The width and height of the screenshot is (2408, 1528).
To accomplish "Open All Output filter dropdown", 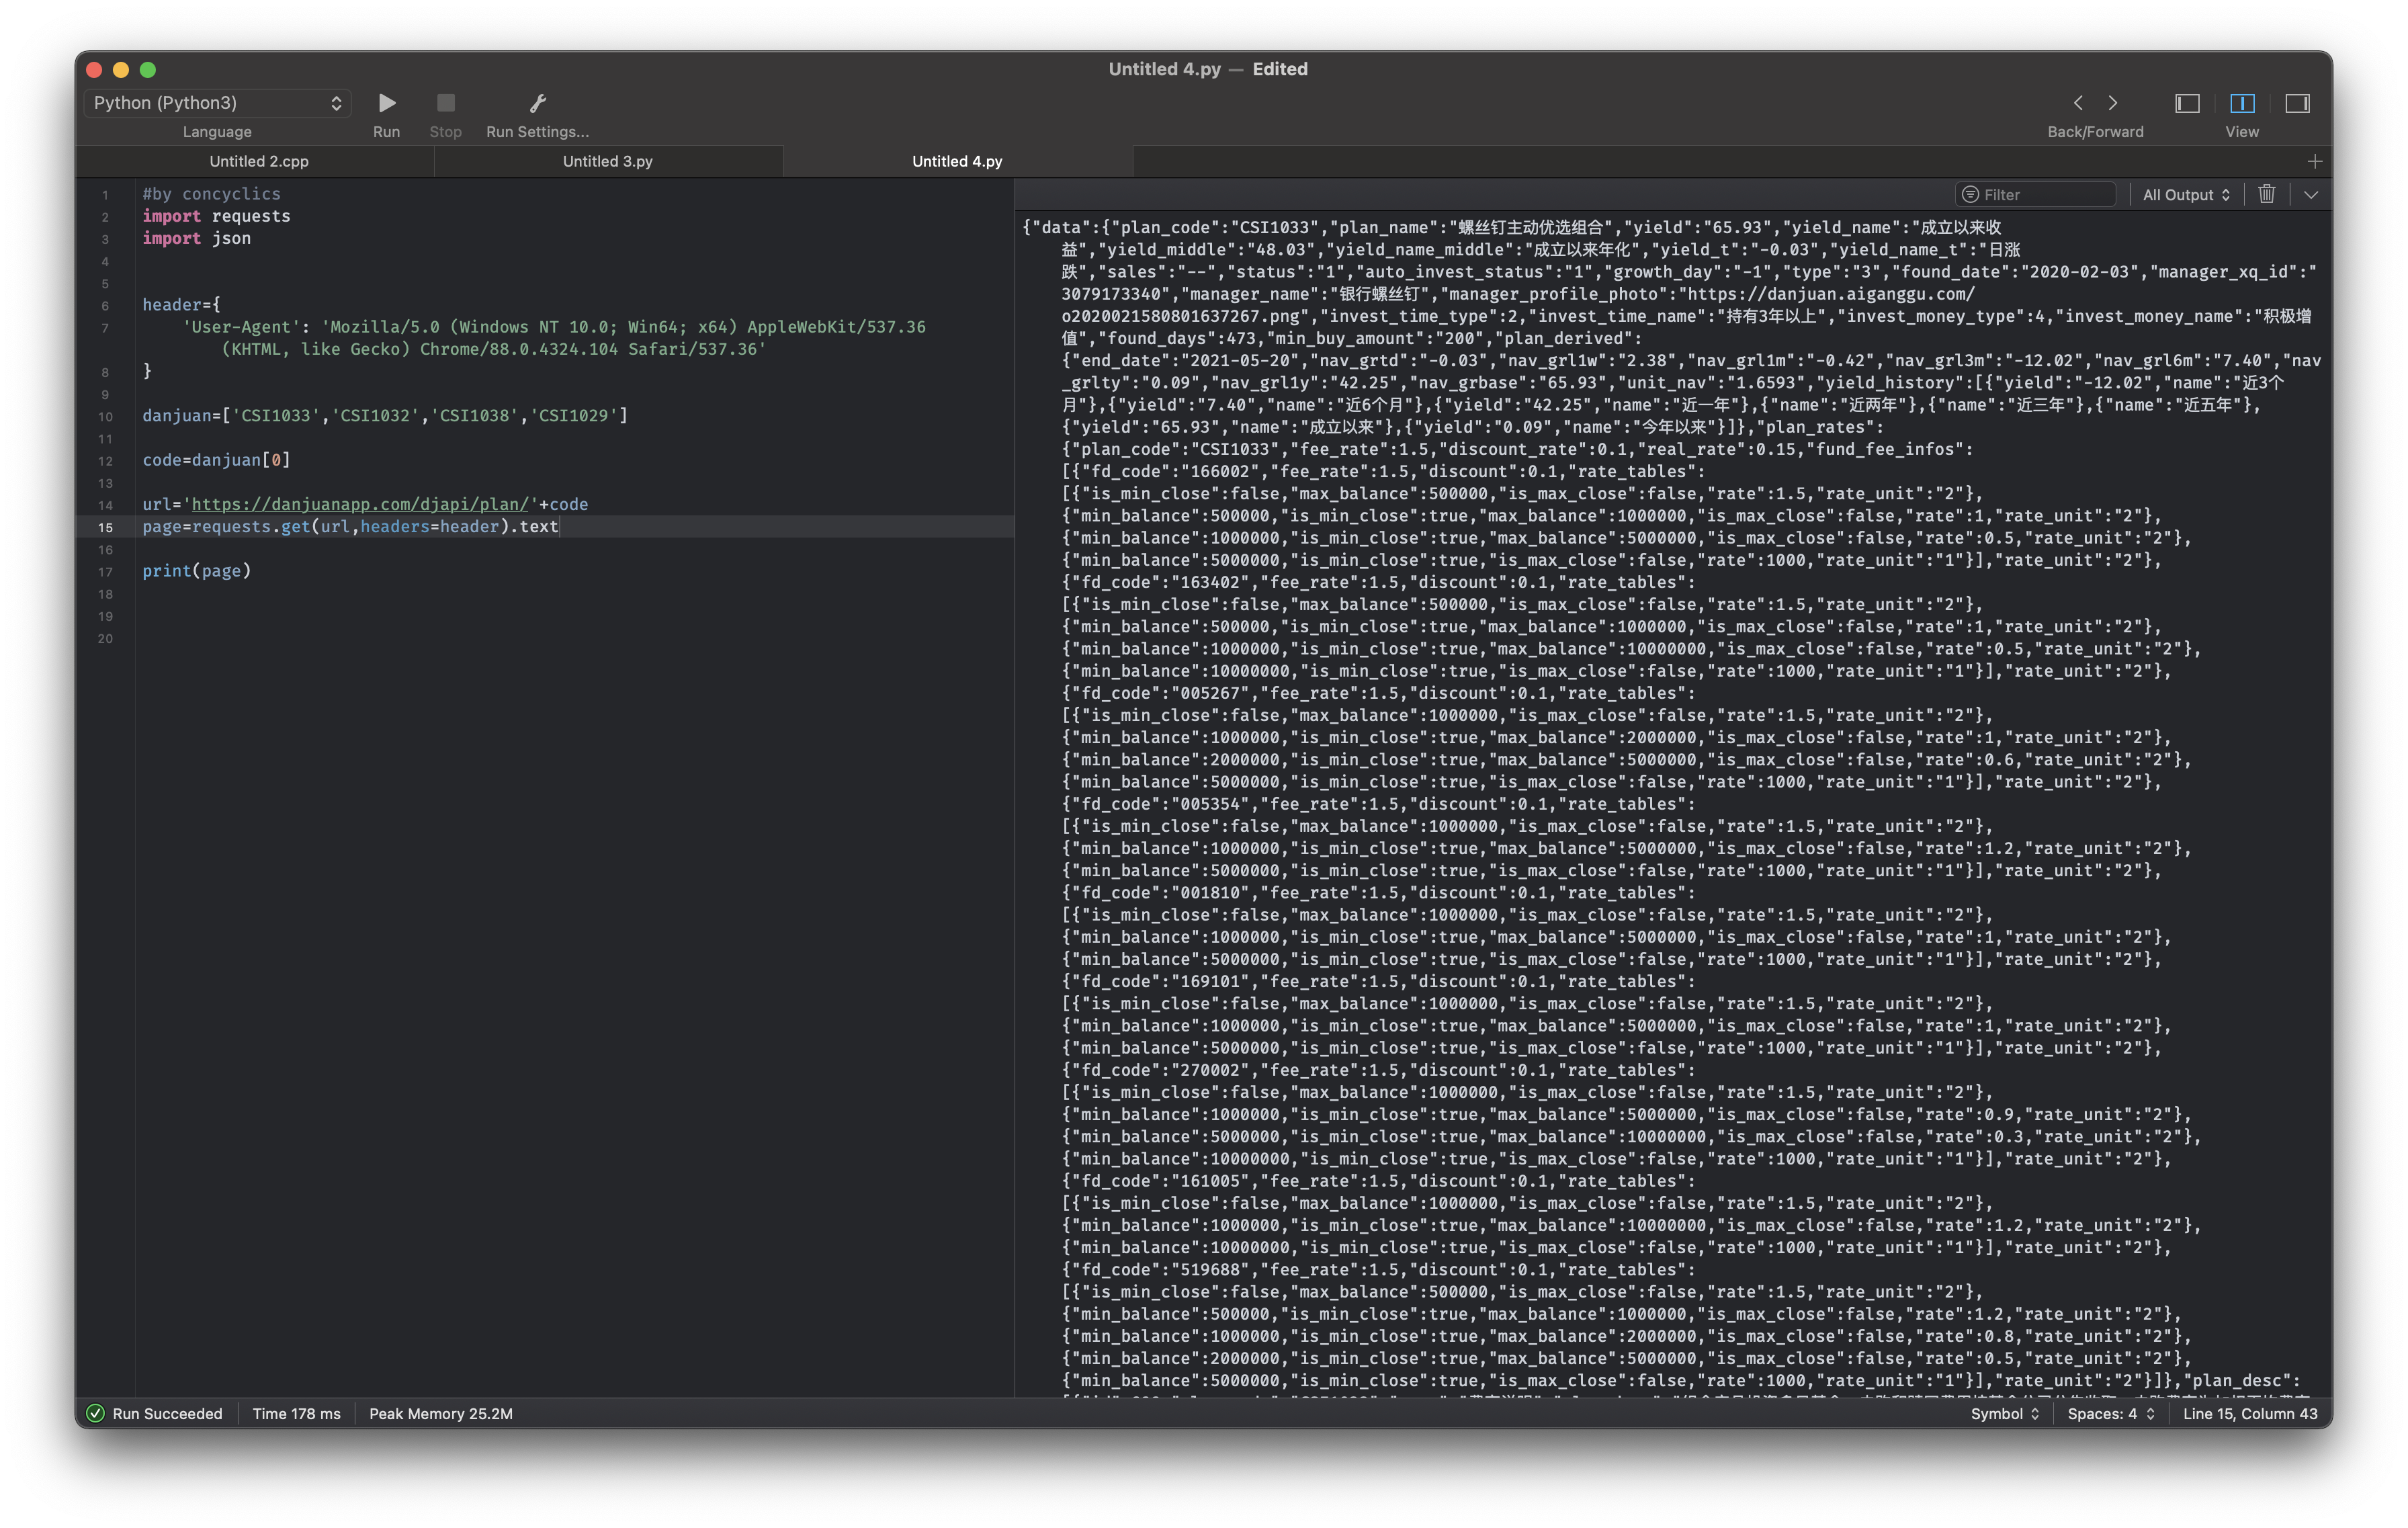I will pyautogui.click(x=2186, y=195).
